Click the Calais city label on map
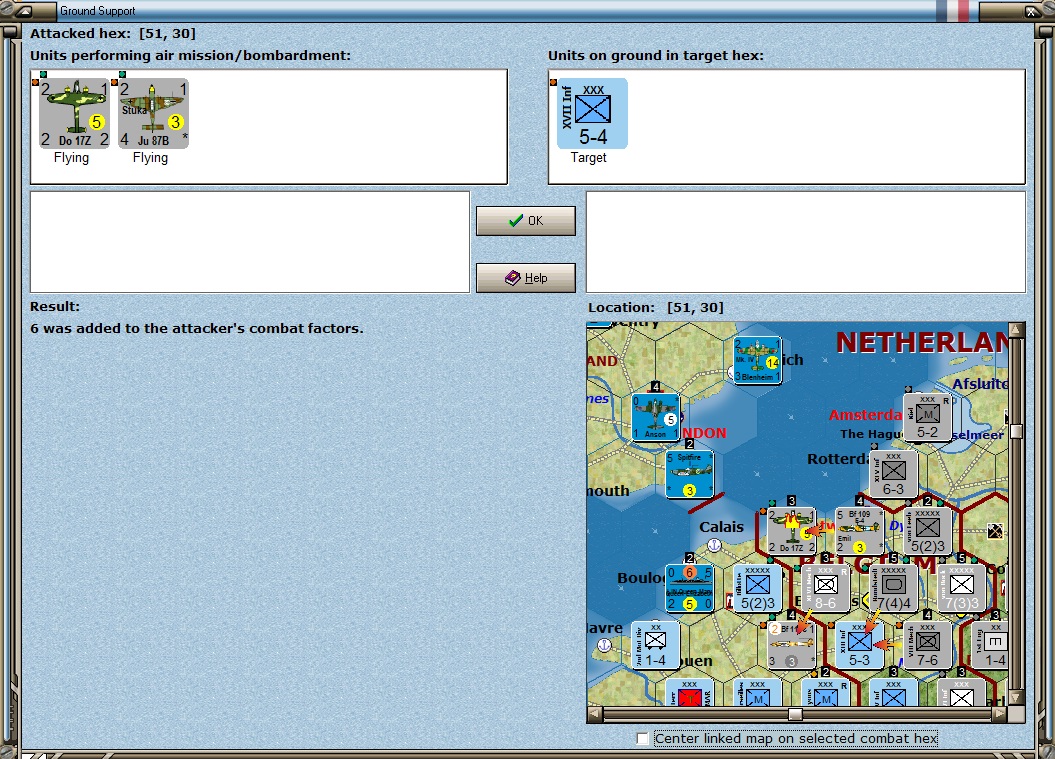The image size is (1055, 759). (721, 527)
